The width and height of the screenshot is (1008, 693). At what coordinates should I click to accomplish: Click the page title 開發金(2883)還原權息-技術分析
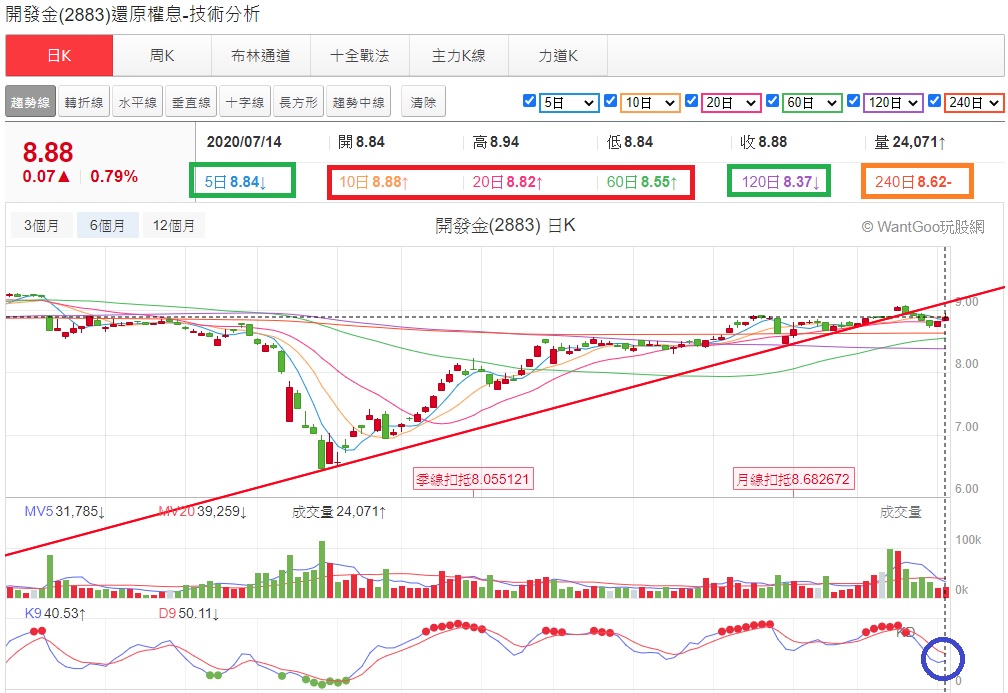click(132, 14)
